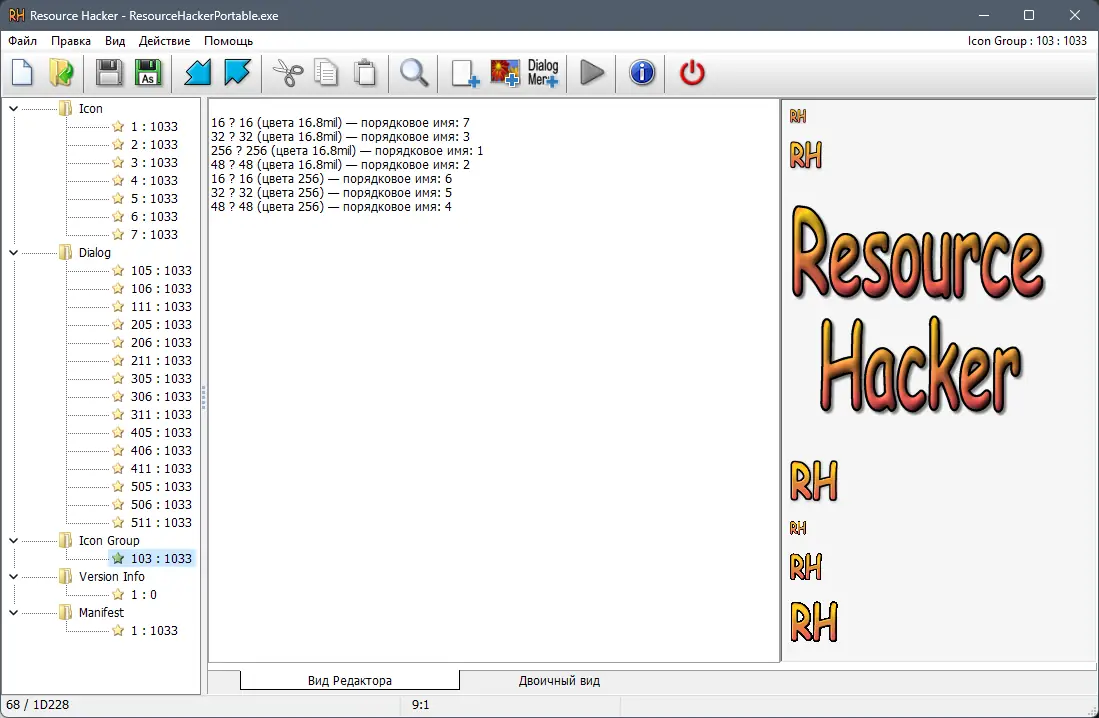
Task: Click the line 48 ? 48 (цвета 256)
Action: click(331, 207)
